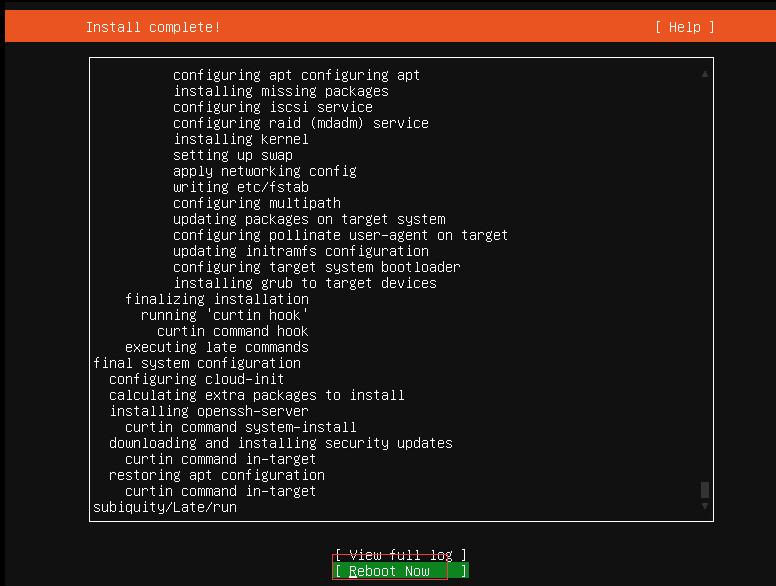This screenshot has height=586, width=776.
Task: Click the Reboot Now button
Action: [x=401, y=571]
